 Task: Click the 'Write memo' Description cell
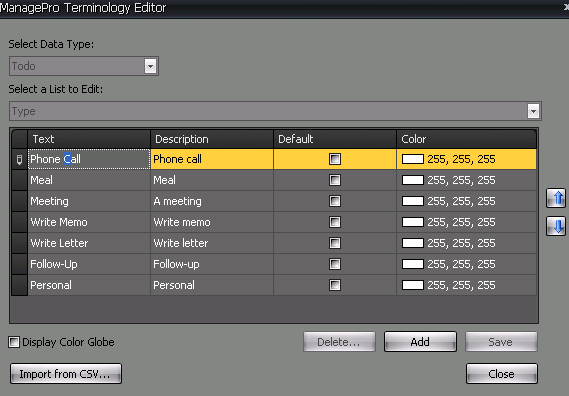(212, 222)
